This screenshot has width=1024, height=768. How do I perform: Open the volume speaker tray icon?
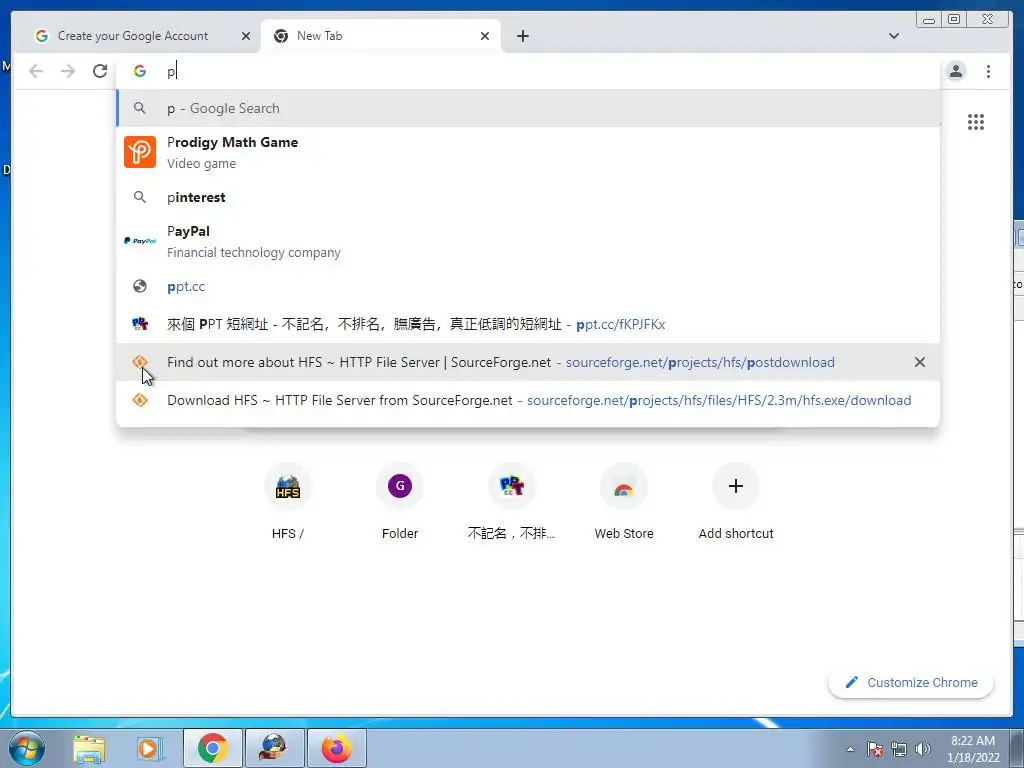pyautogui.click(x=923, y=749)
